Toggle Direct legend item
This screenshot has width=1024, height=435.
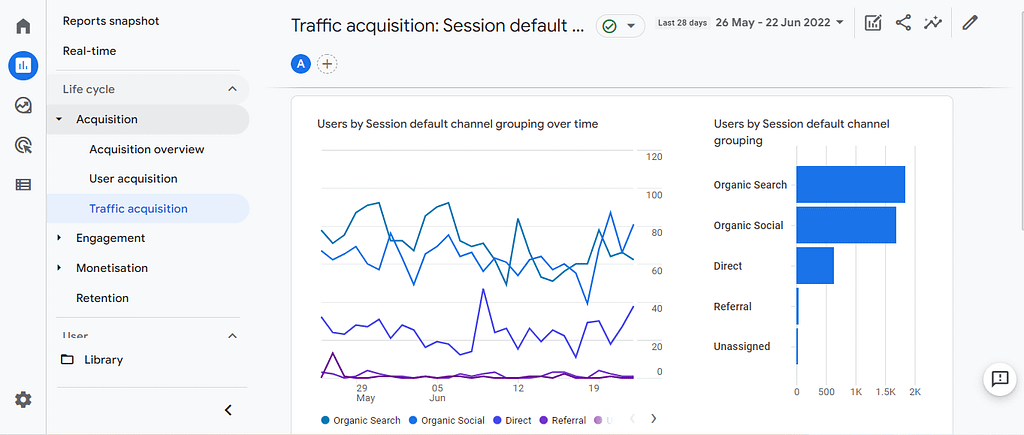pyautogui.click(x=513, y=421)
